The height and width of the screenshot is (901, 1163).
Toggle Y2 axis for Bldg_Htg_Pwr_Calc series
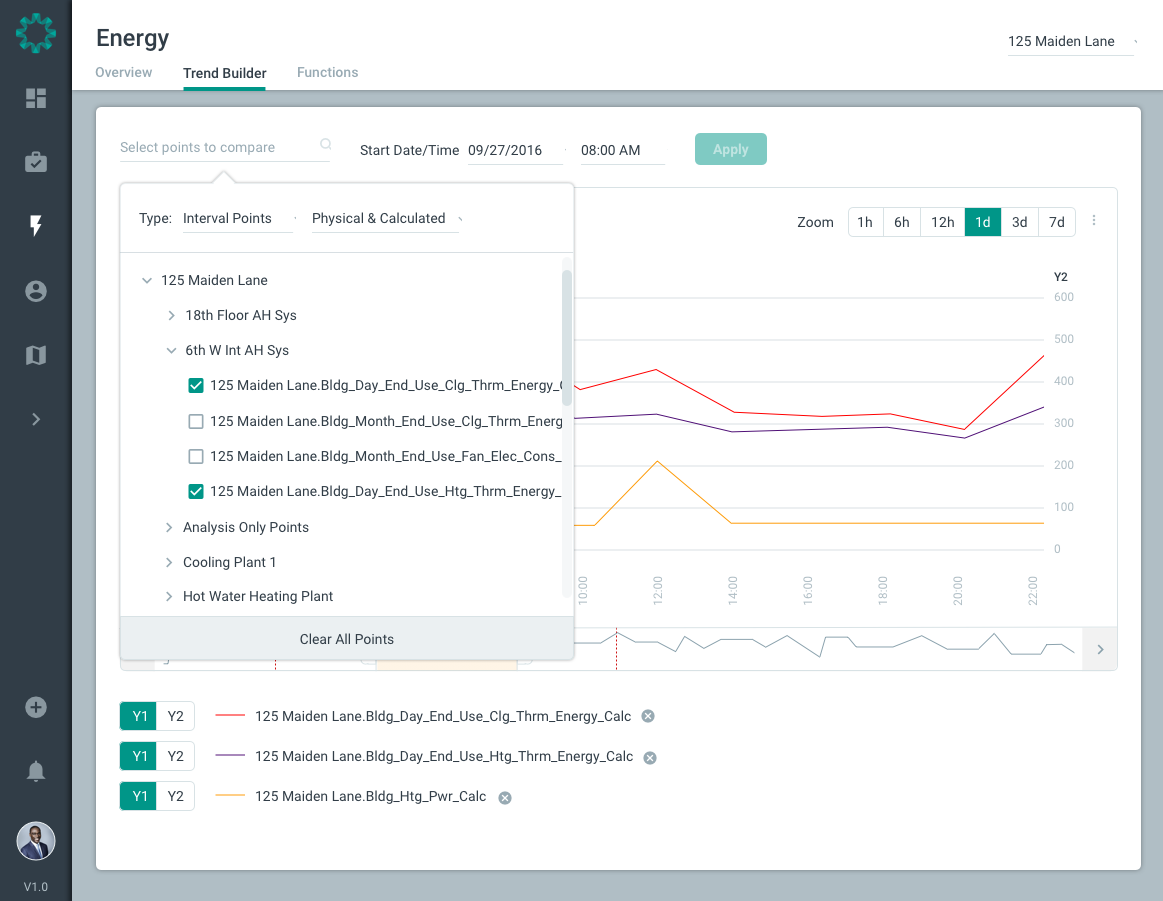[175, 796]
